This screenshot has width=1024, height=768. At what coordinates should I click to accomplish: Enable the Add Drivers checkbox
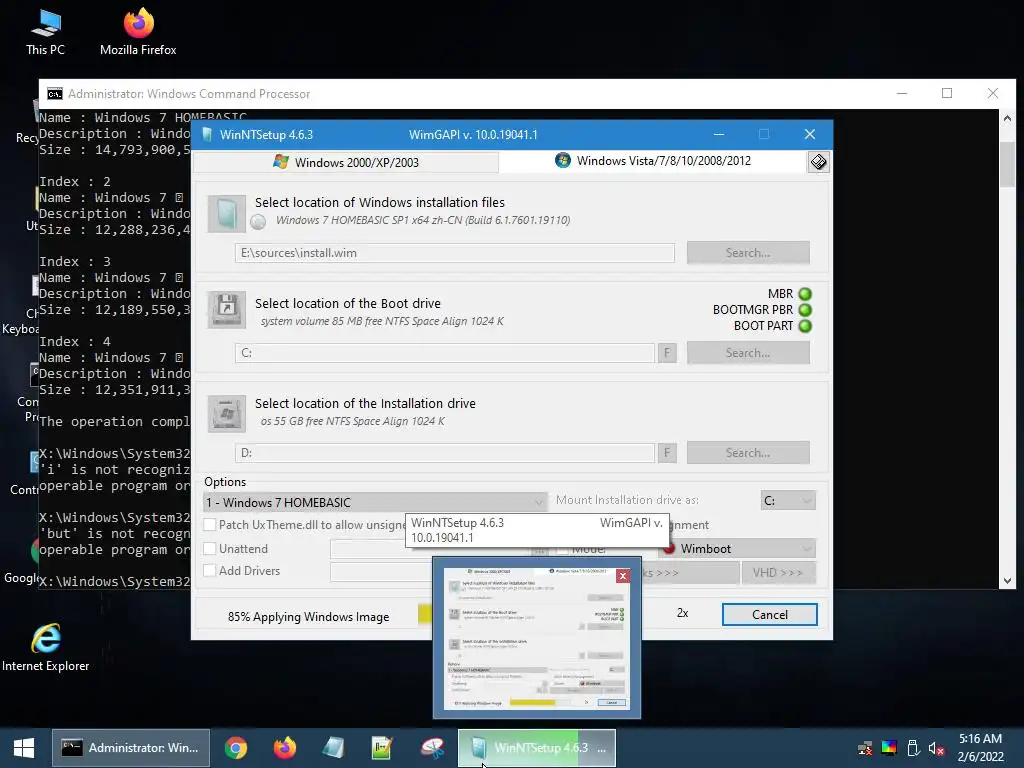point(210,570)
